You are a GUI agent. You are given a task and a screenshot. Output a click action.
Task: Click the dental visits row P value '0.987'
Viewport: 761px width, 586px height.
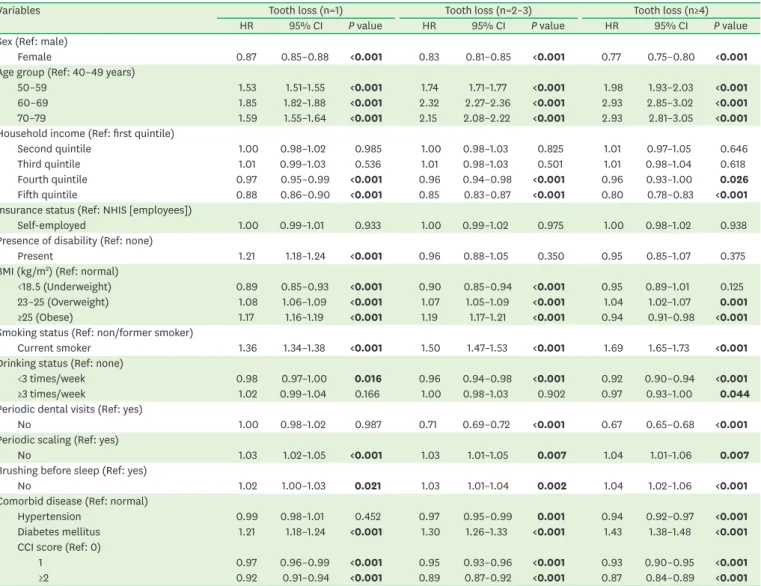tap(368, 424)
